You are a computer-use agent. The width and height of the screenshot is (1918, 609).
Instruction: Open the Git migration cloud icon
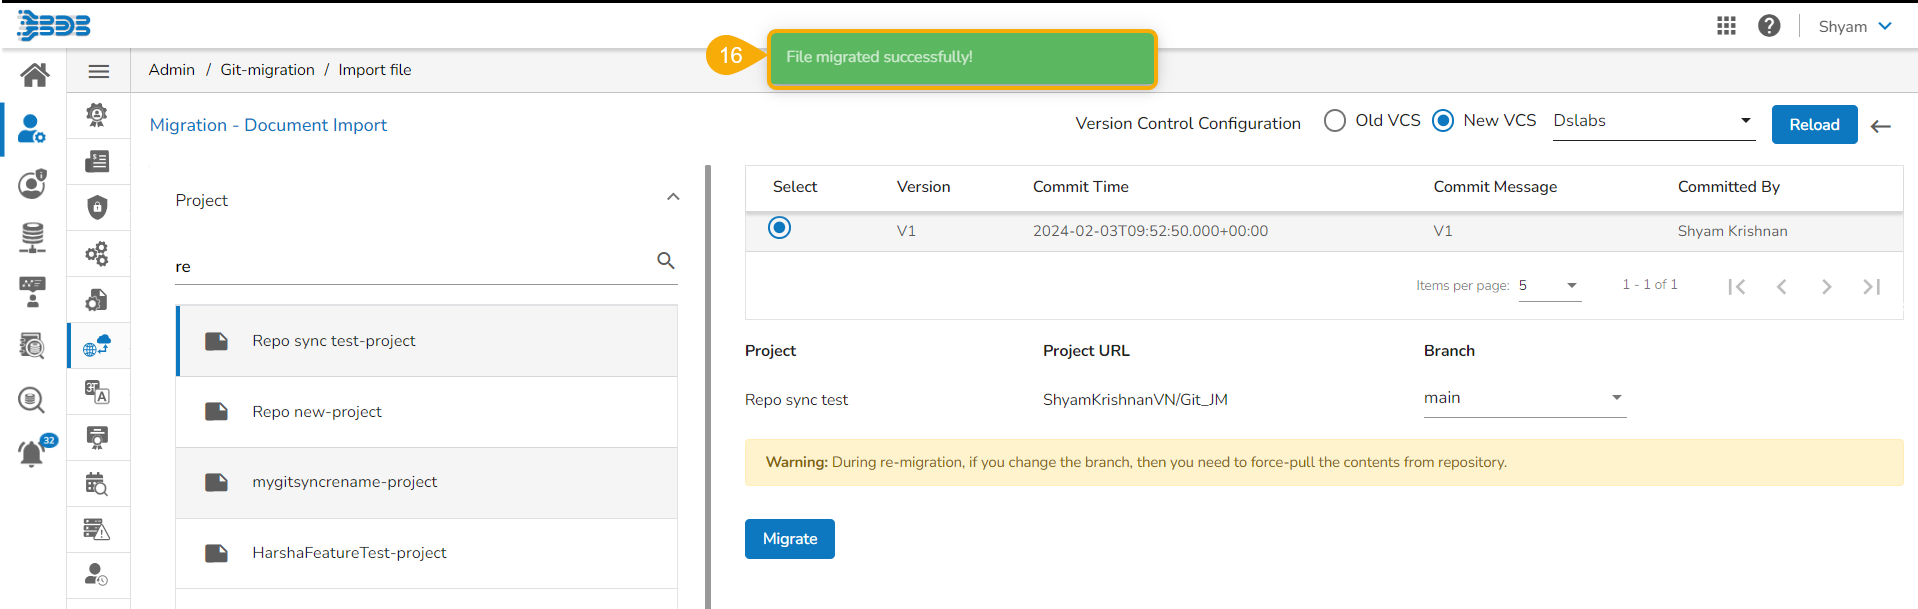coord(97,346)
